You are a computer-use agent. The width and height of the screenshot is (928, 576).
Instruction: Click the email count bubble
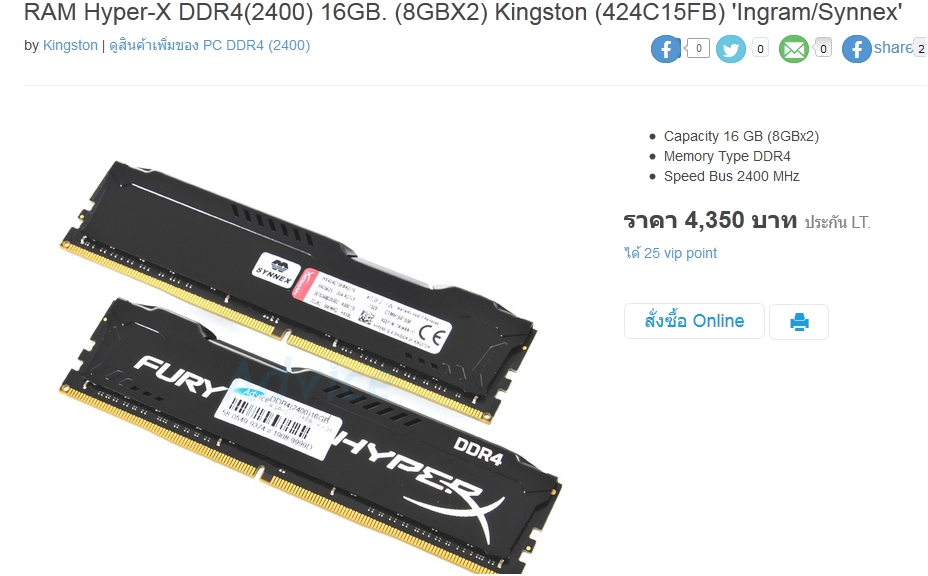[x=822, y=48]
